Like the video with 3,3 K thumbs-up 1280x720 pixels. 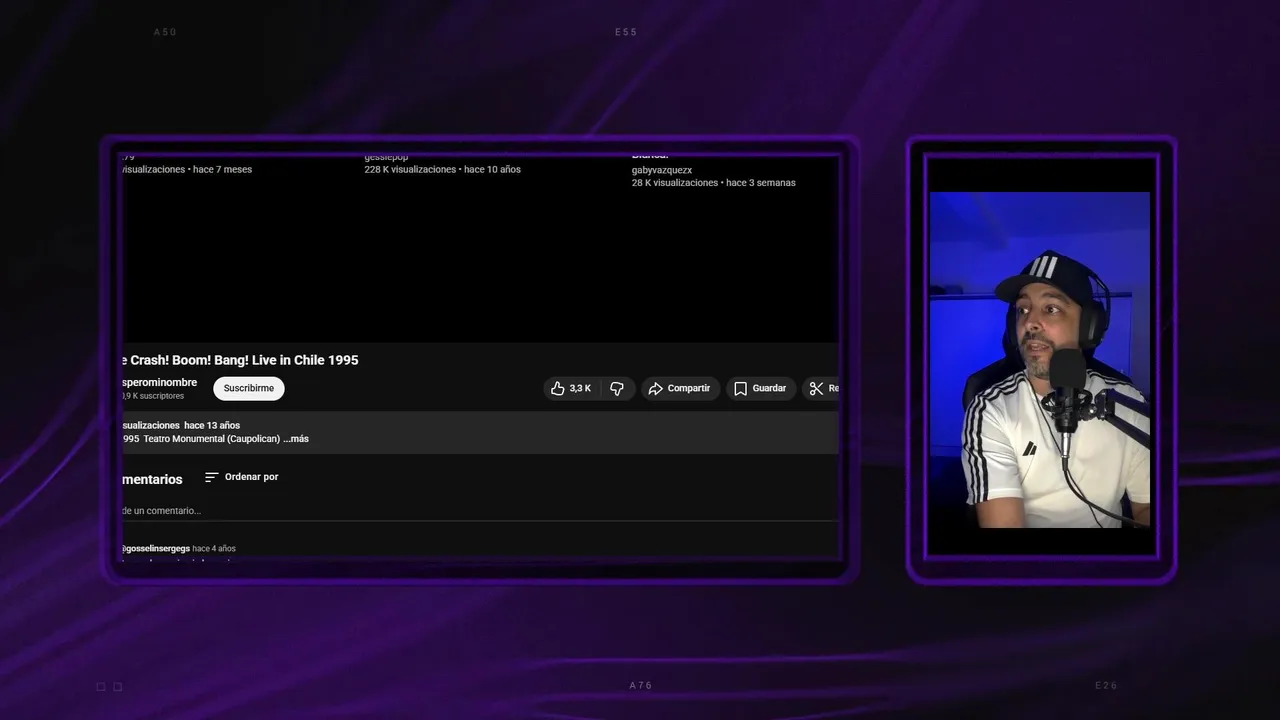pos(571,388)
